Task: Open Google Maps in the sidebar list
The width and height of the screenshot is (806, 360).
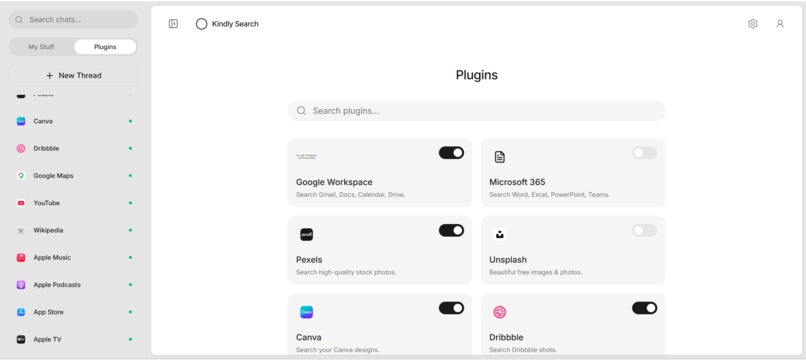Action: [x=73, y=176]
